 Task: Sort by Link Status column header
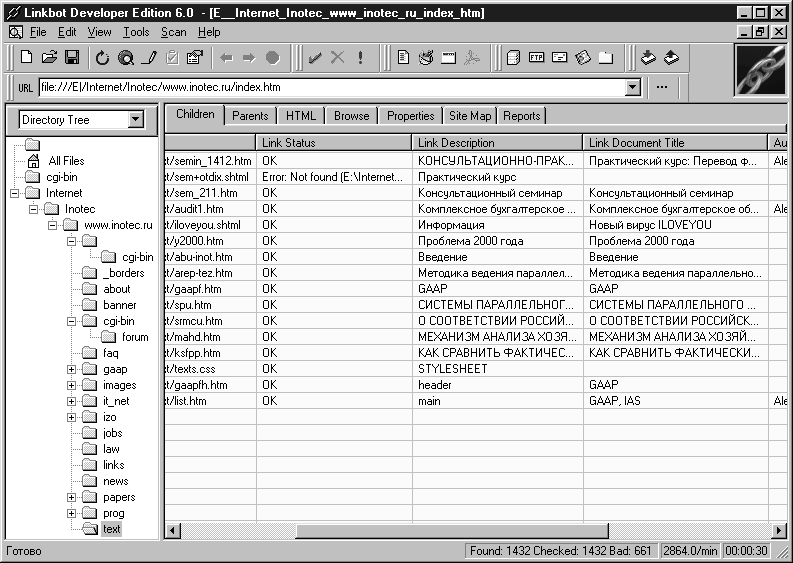click(x=334, y=143)
